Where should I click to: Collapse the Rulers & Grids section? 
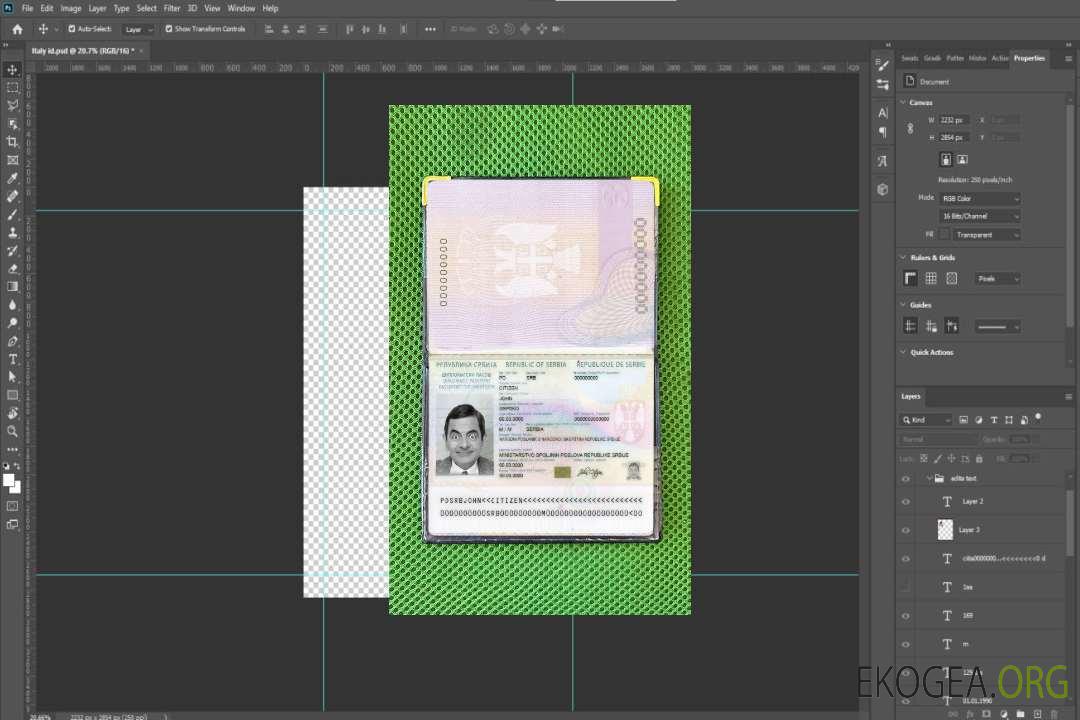[x=903, y=258]
